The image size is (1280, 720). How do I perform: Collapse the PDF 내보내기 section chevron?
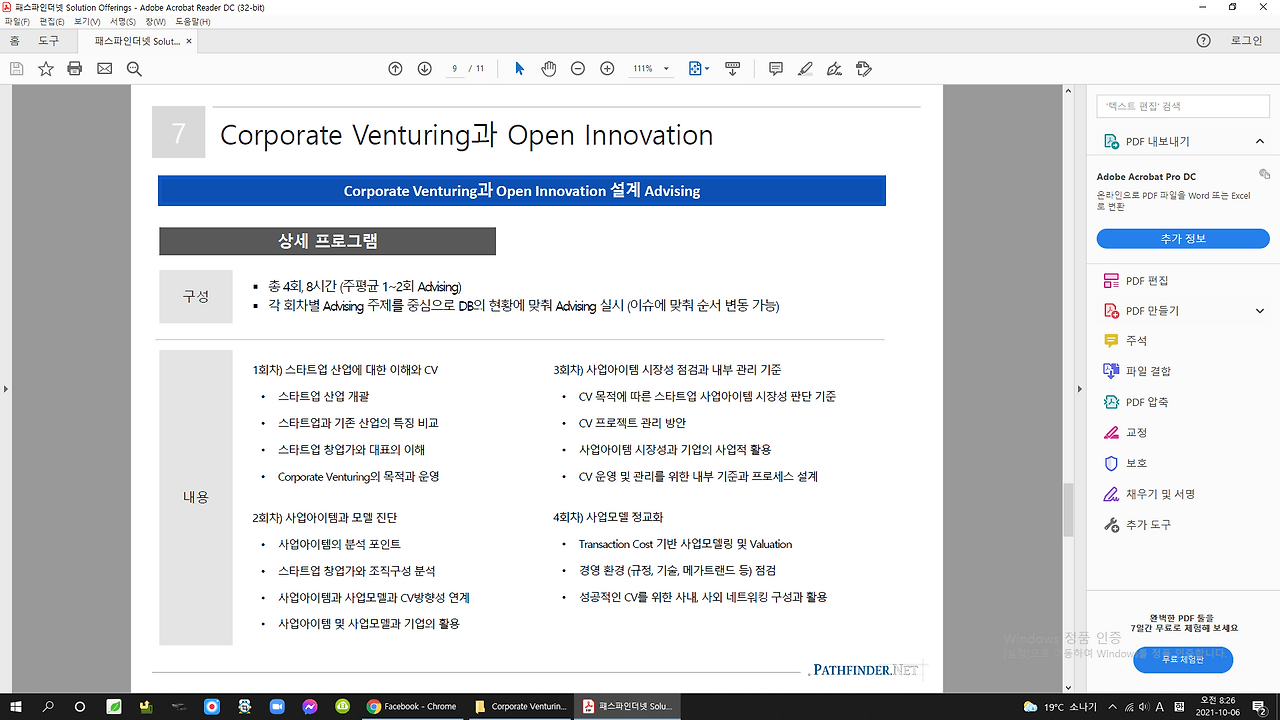coord(1260,142)
